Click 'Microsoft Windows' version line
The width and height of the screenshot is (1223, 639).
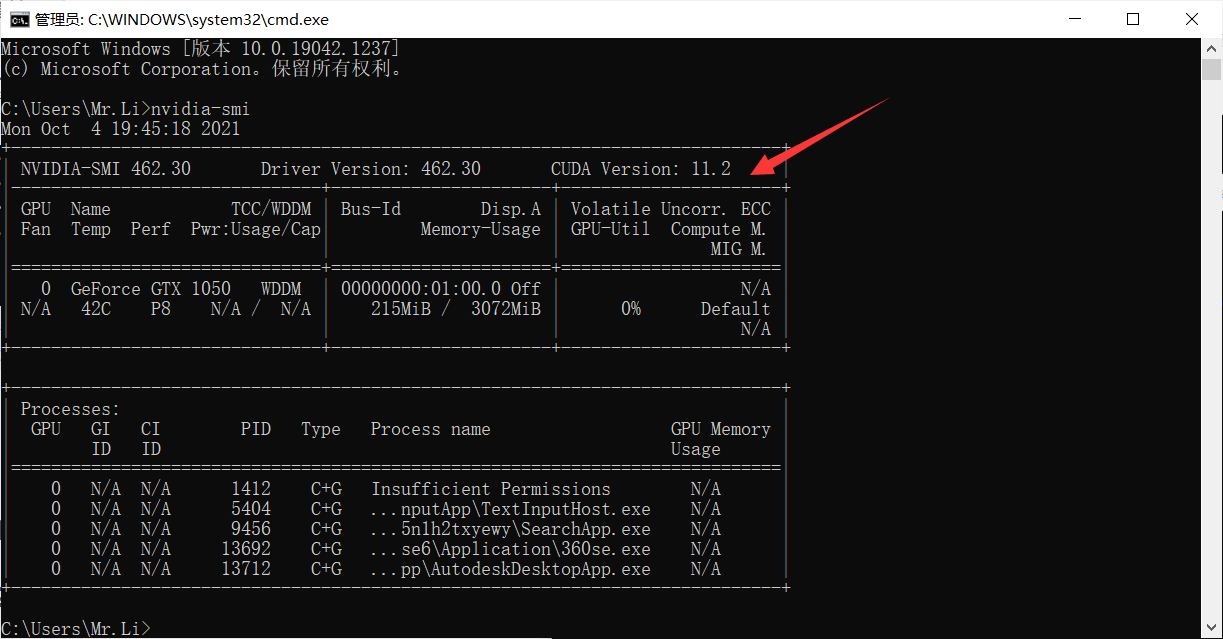[x=201, y=49]
